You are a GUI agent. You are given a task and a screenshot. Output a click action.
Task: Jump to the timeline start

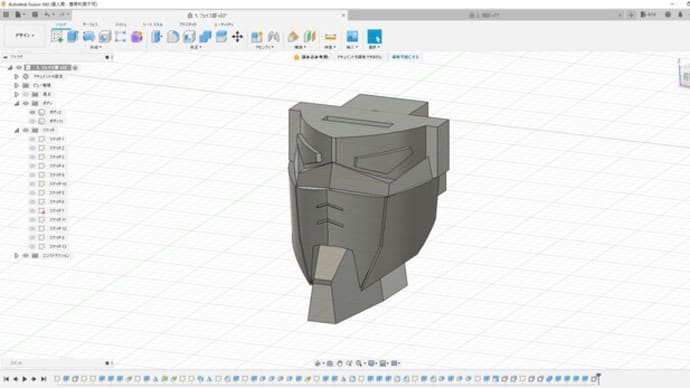tap(6, 379)
